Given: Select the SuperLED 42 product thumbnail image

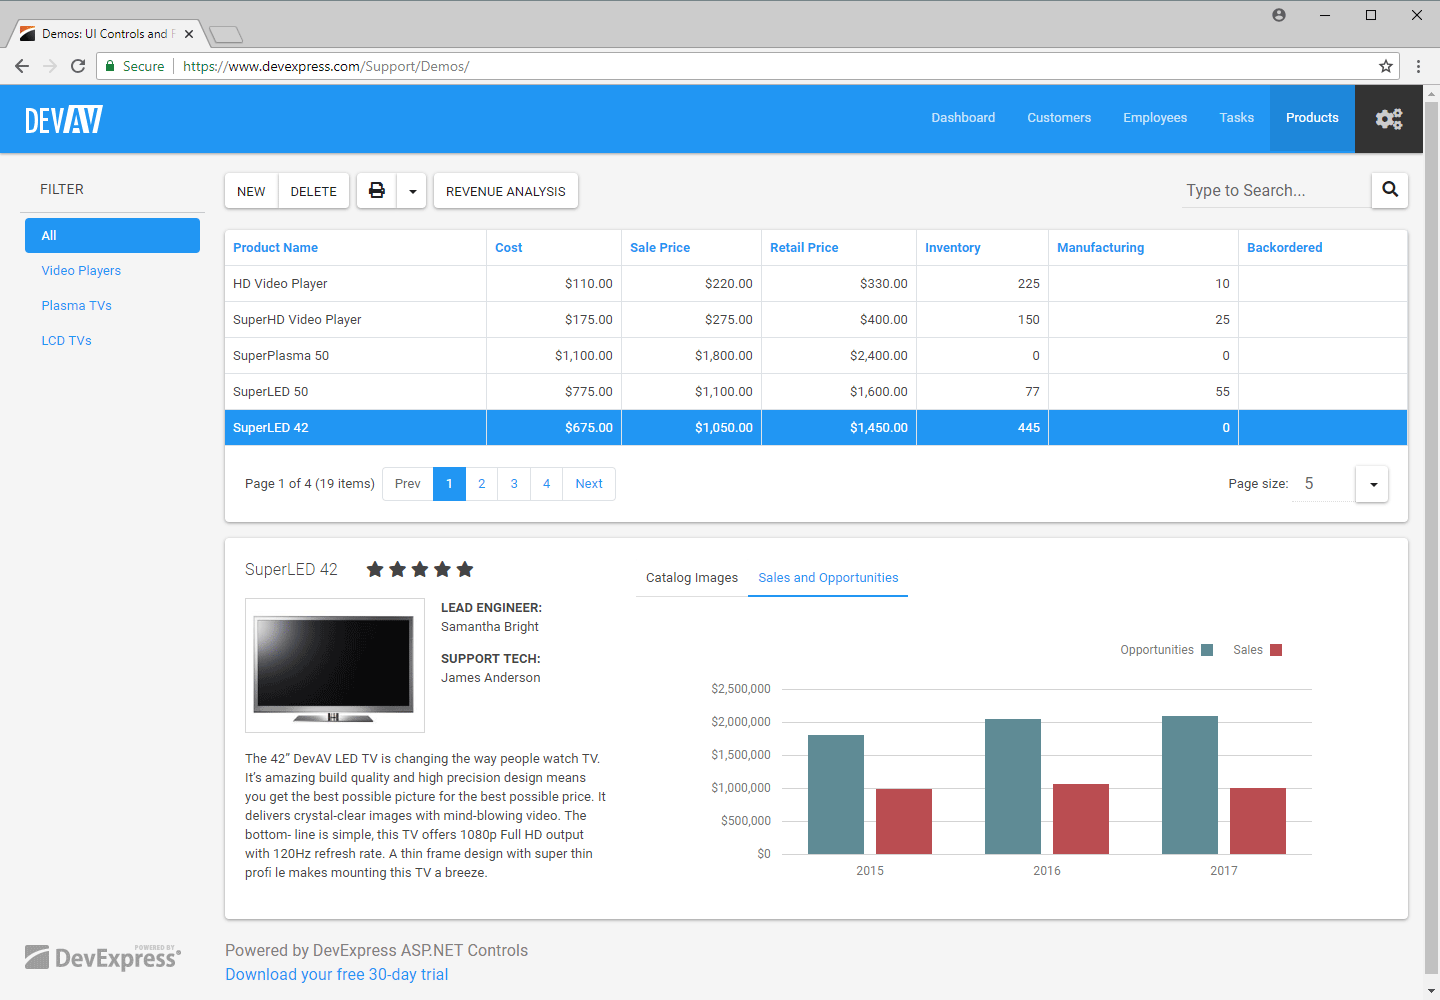Looking at the screenshot, I should tap(334, 665).
